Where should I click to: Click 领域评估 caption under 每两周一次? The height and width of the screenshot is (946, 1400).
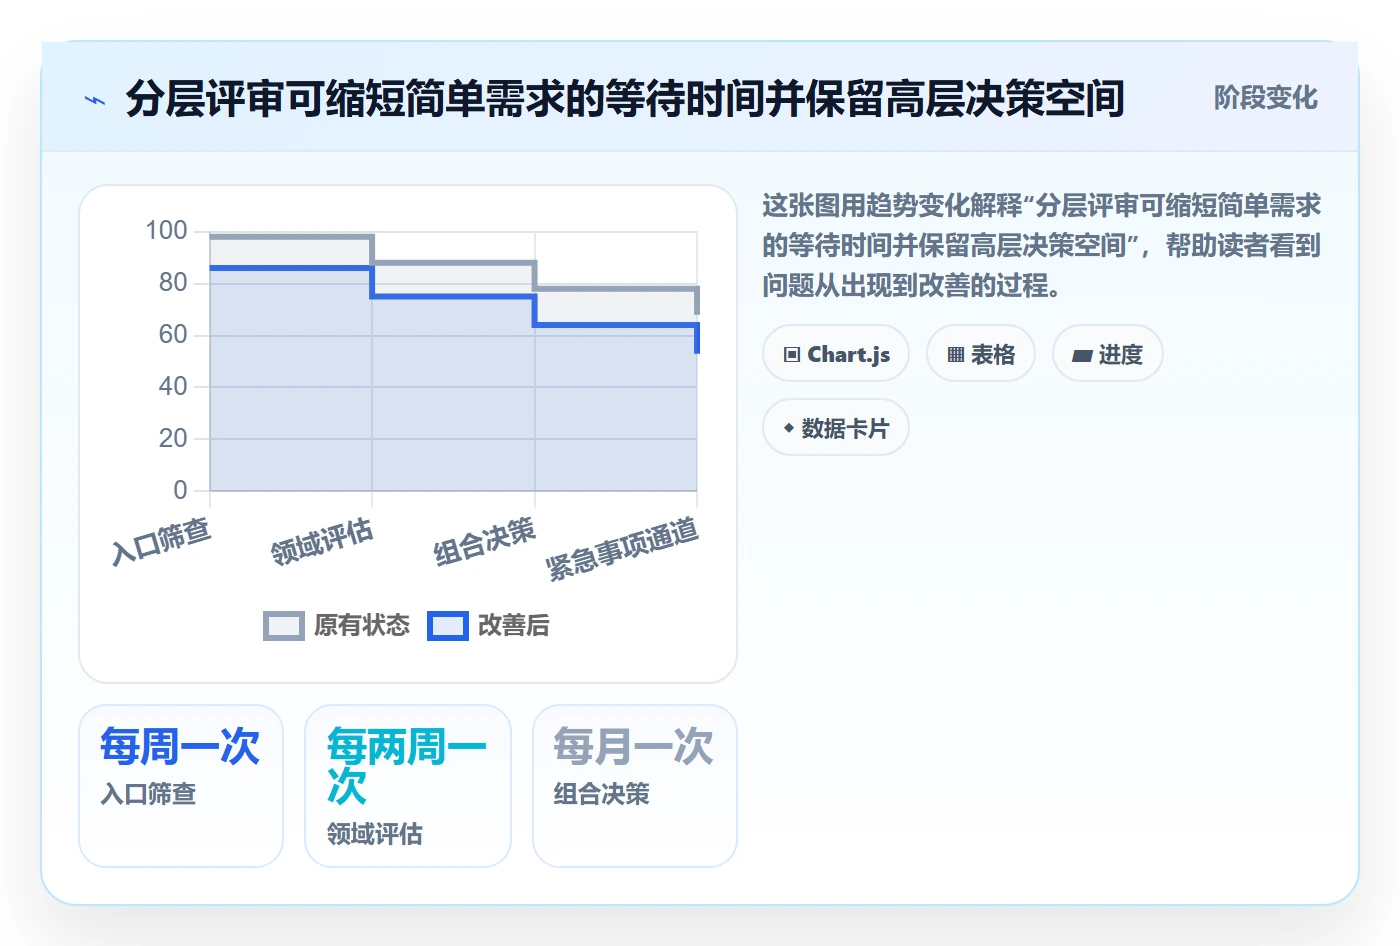[375, 834]
